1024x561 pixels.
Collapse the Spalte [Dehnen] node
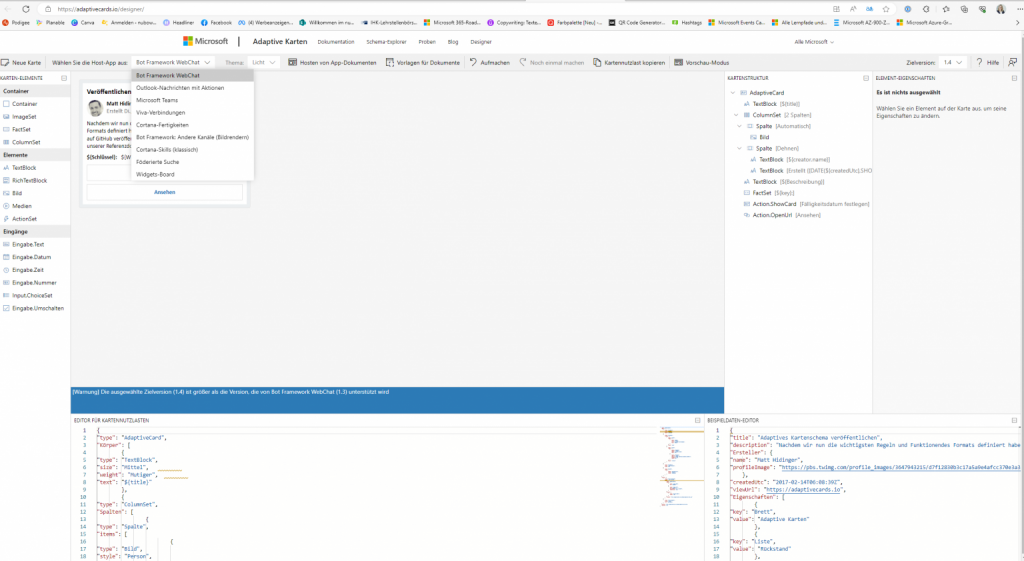tap(740, 148)
